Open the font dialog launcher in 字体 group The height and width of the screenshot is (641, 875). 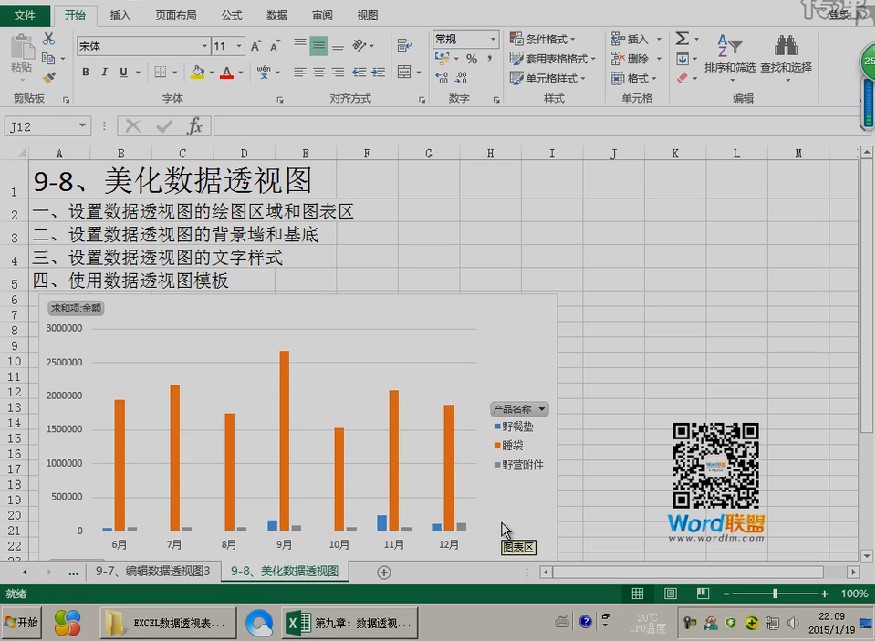(280, 100)
